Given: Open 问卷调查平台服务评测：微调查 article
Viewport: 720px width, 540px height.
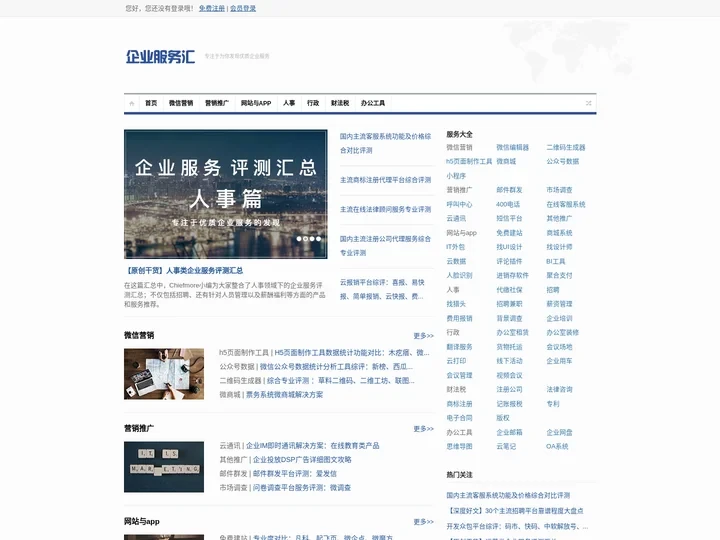Looking at the screenshot, I should 302,488.
